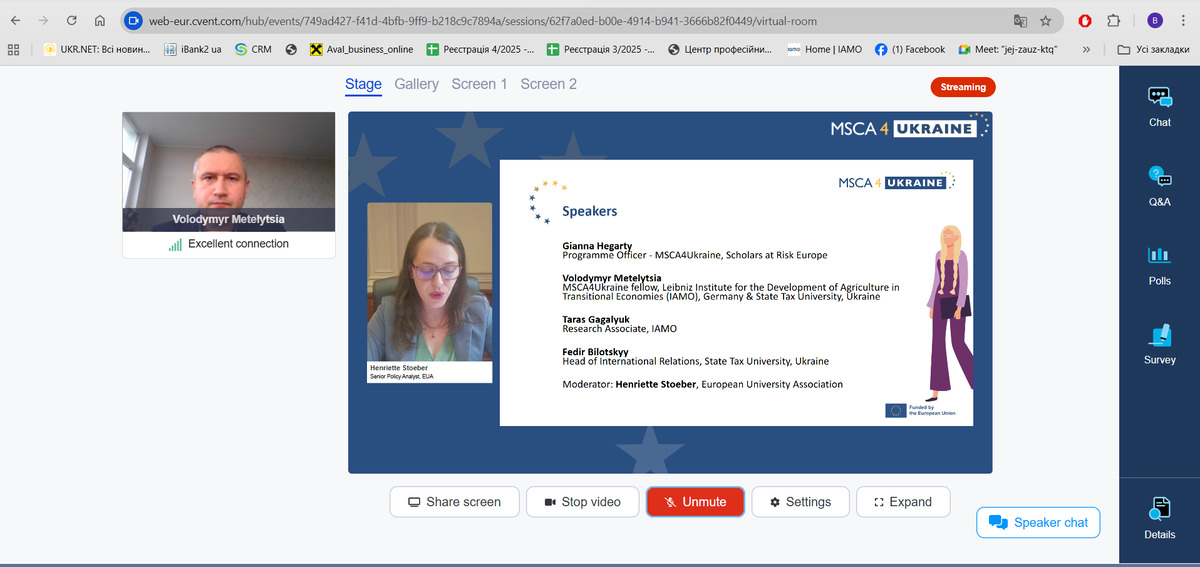Click the Share screen button
Screen dimensions: 1200x567
pyautogui.click(x=454, y=502)
